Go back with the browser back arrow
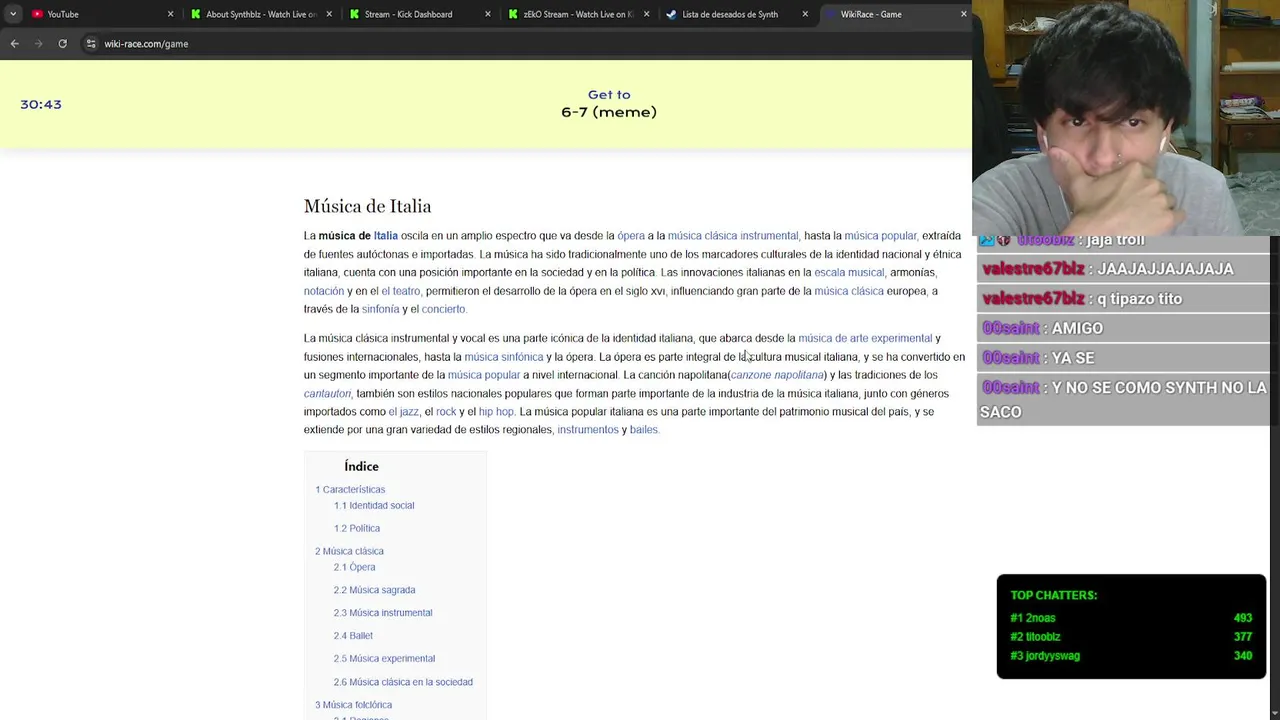 pos(14,44)
